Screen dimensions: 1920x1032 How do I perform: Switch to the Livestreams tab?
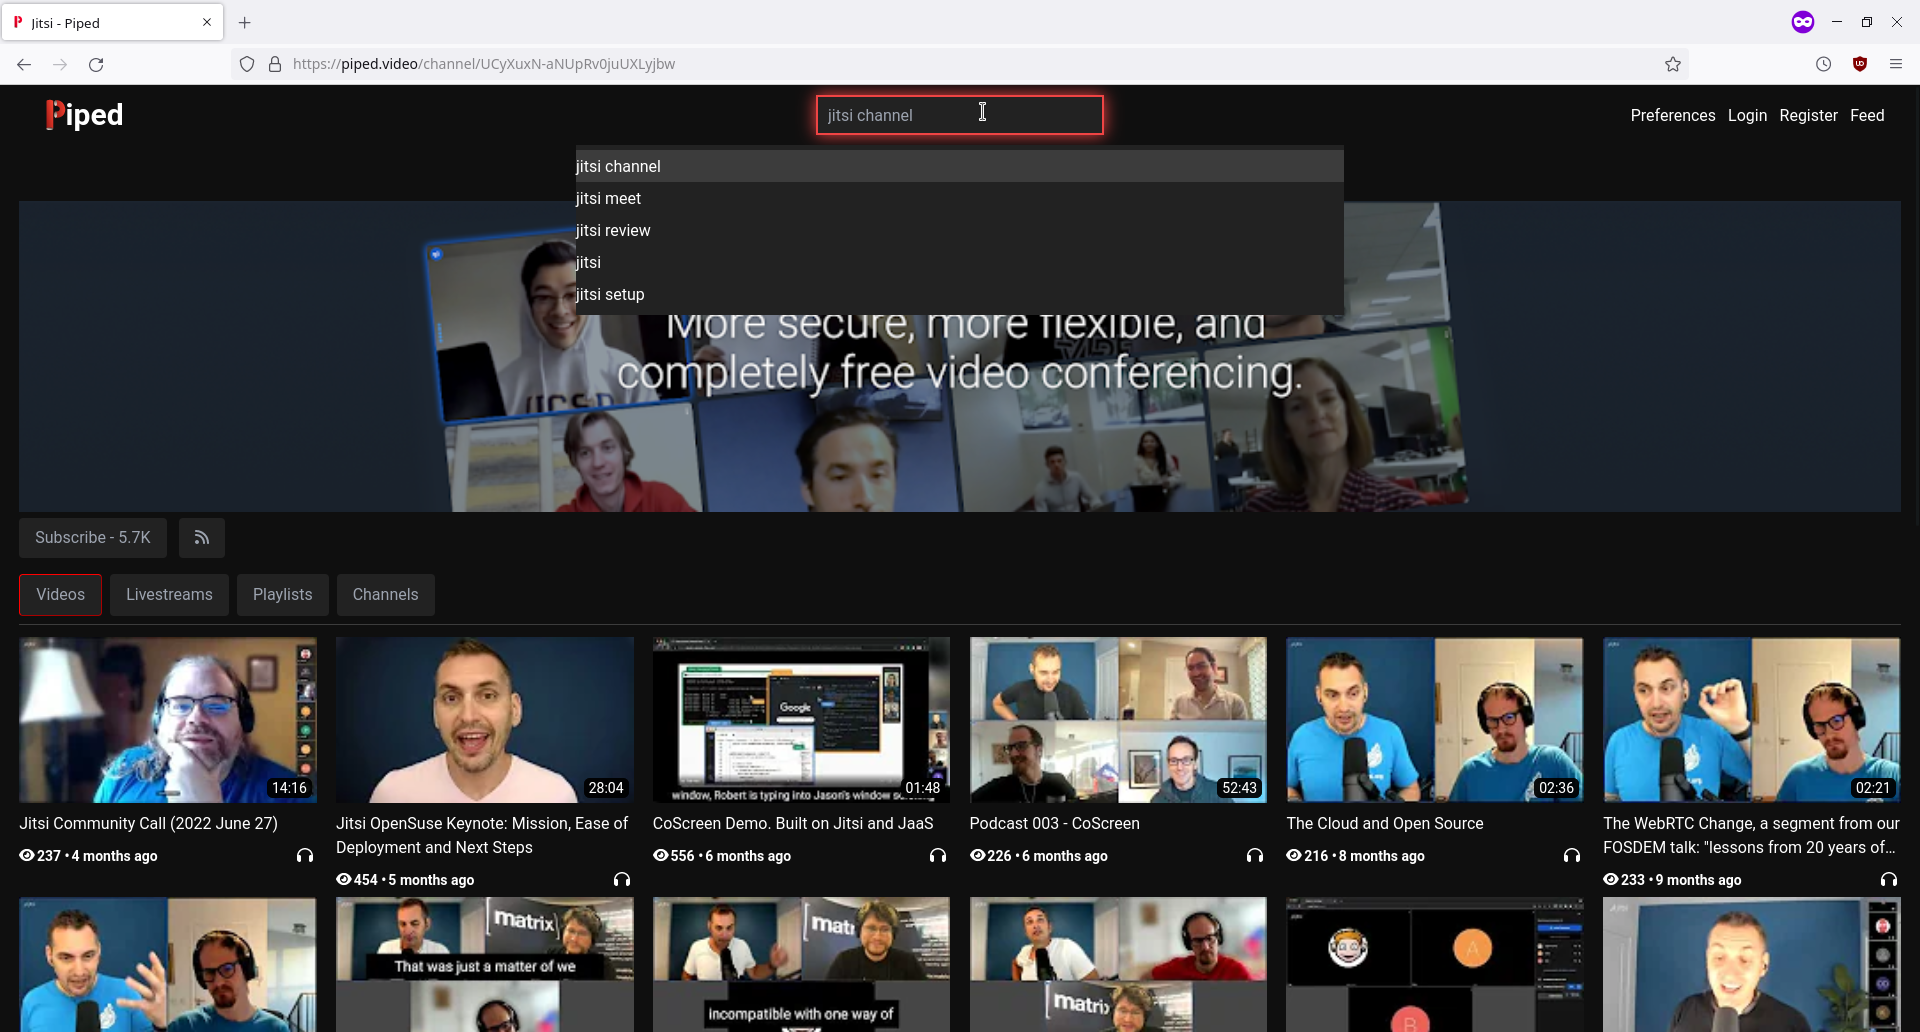(169, 595)
